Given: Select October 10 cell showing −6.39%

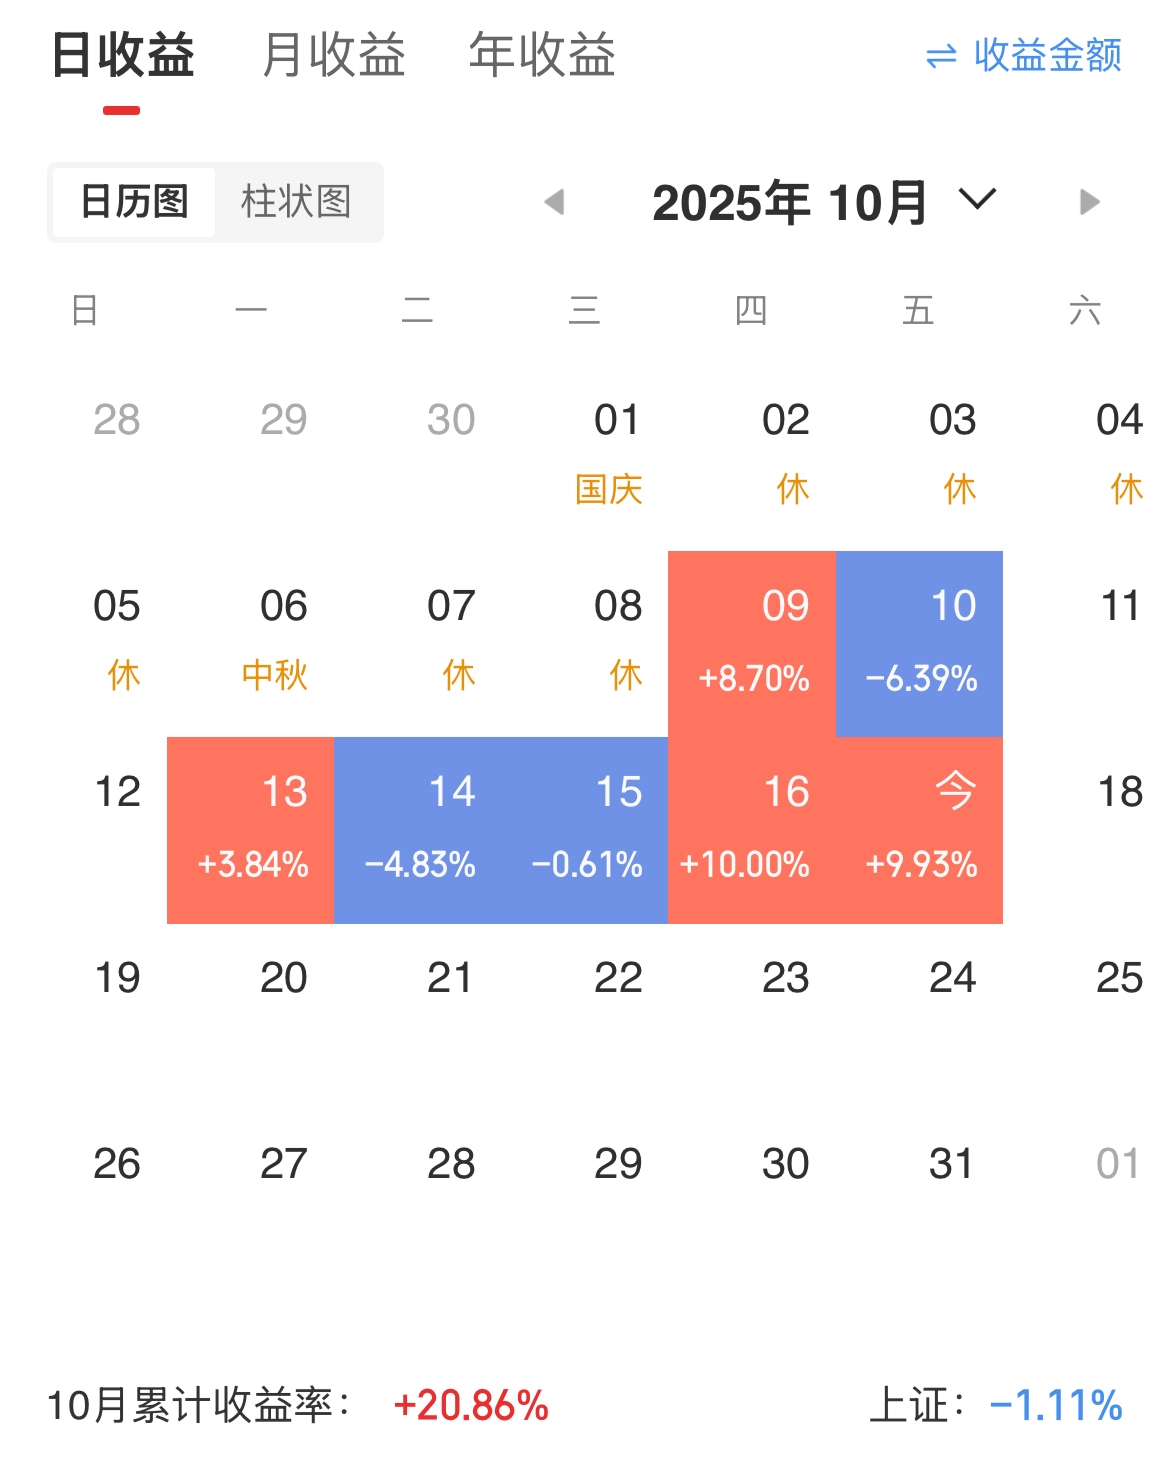Looking at the screenshot, I should 919,643.
